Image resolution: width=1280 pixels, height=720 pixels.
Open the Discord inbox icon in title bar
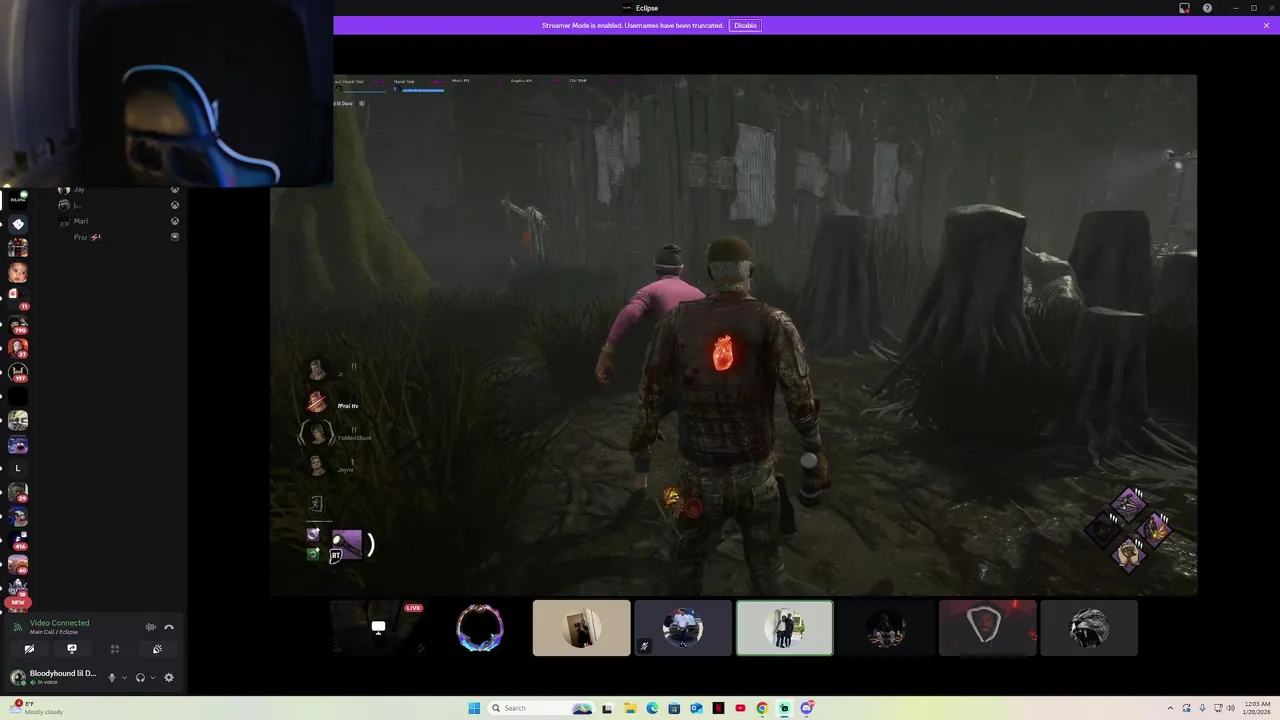click(x=1185, y=8)
